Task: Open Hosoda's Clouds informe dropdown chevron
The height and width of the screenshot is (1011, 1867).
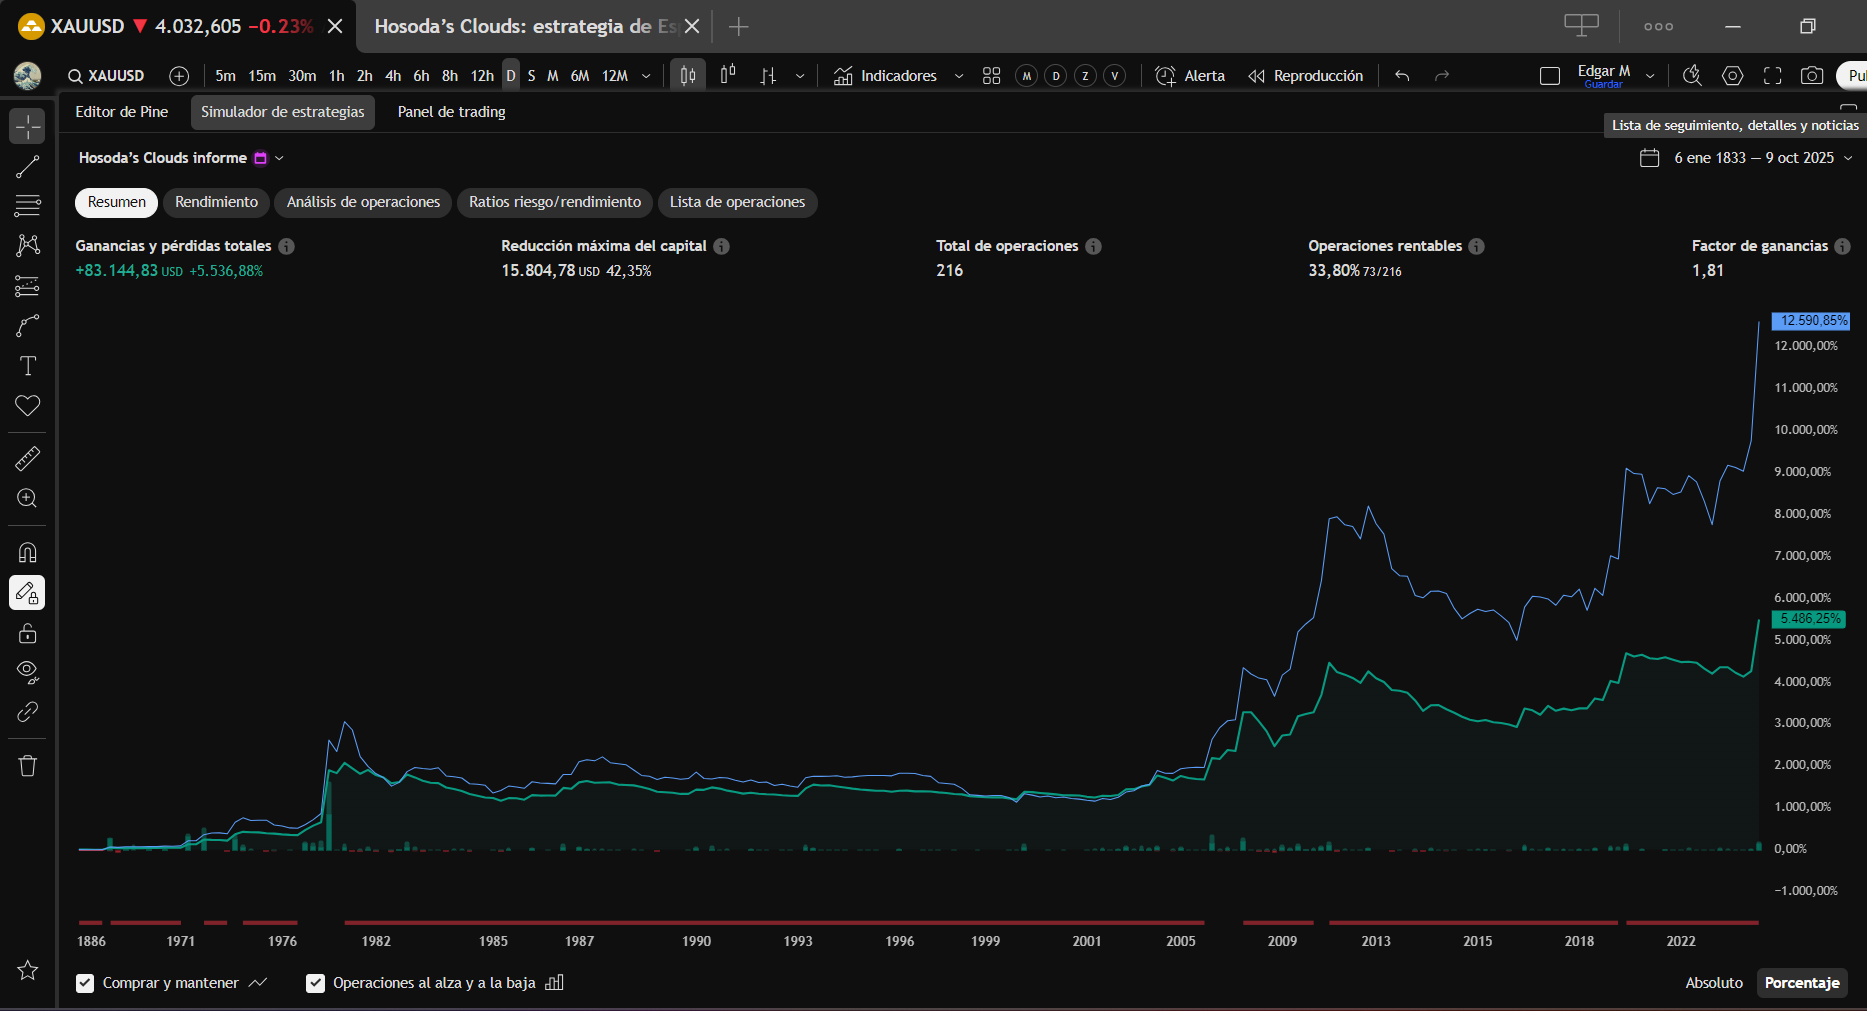Action: coord(280,158)
